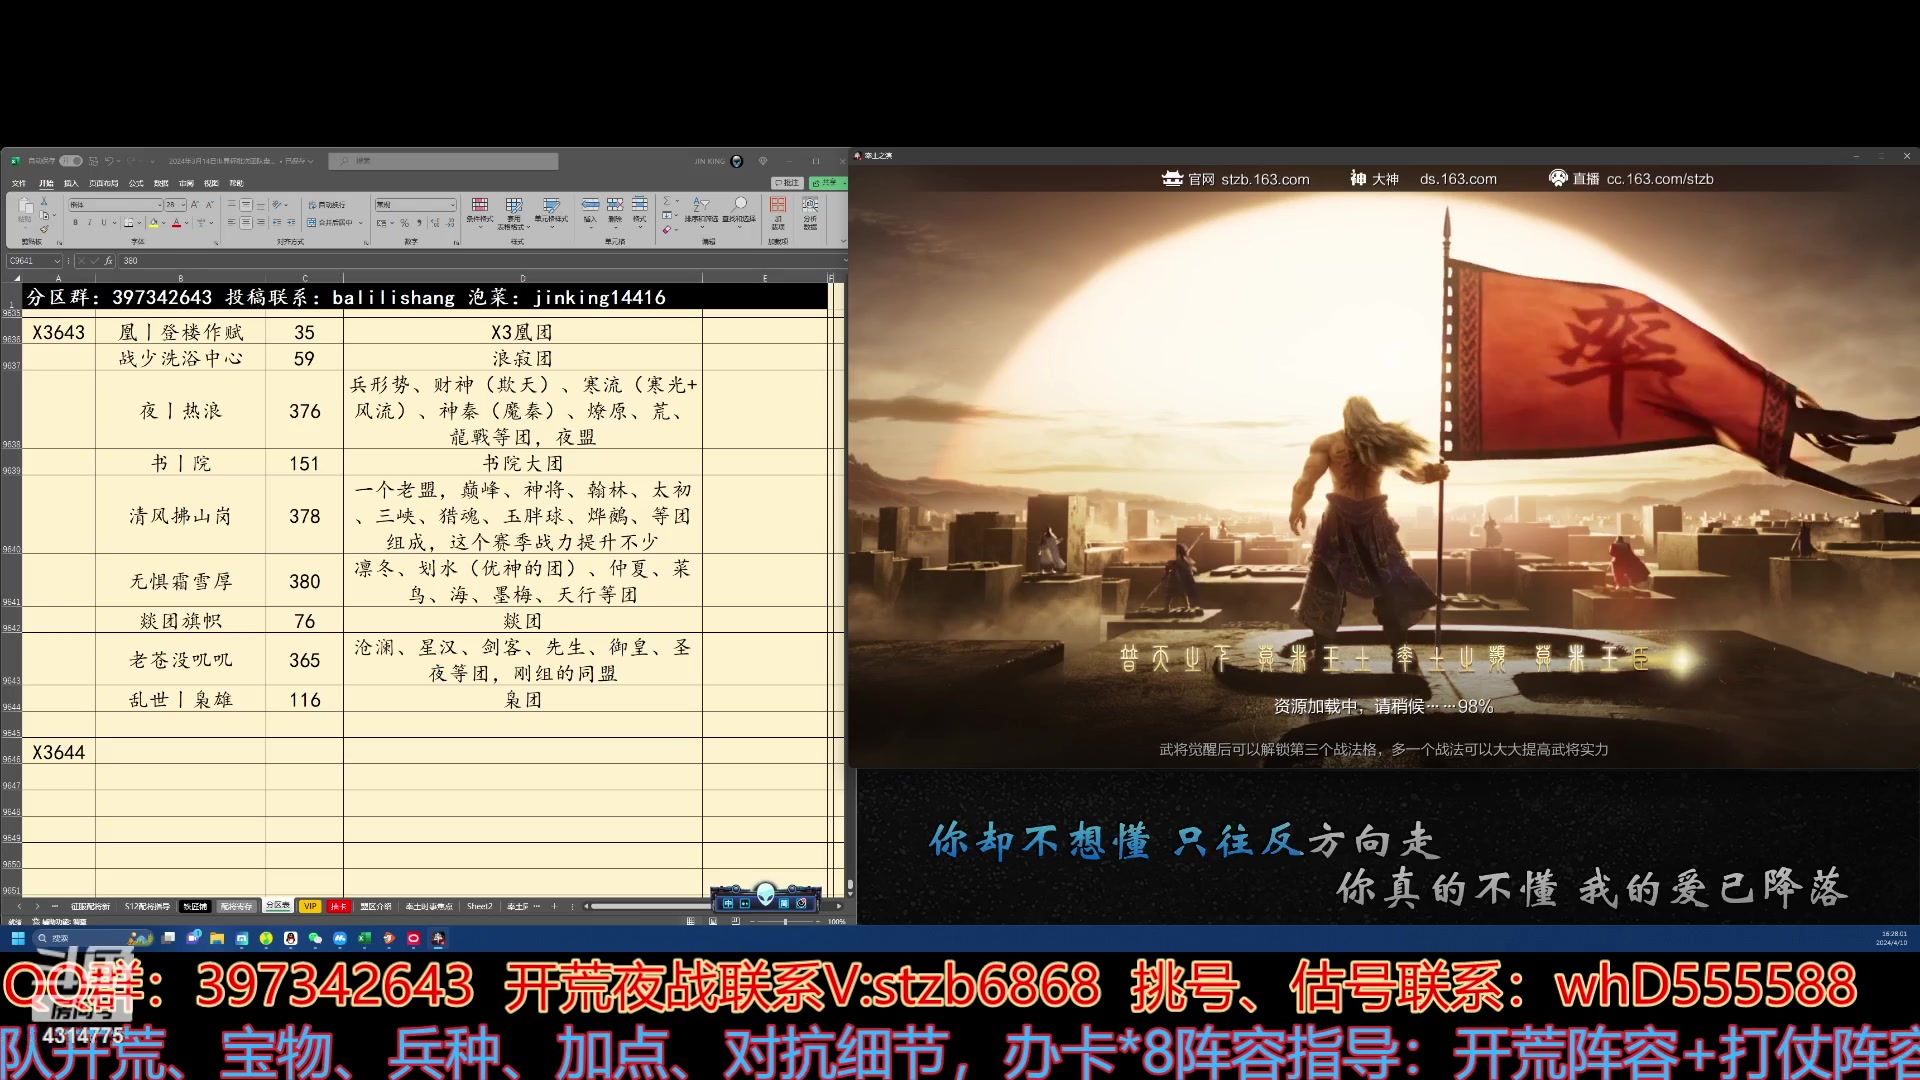
Task: Click the cc.163.com/stzb livestream link
Action: [1660, 179]
